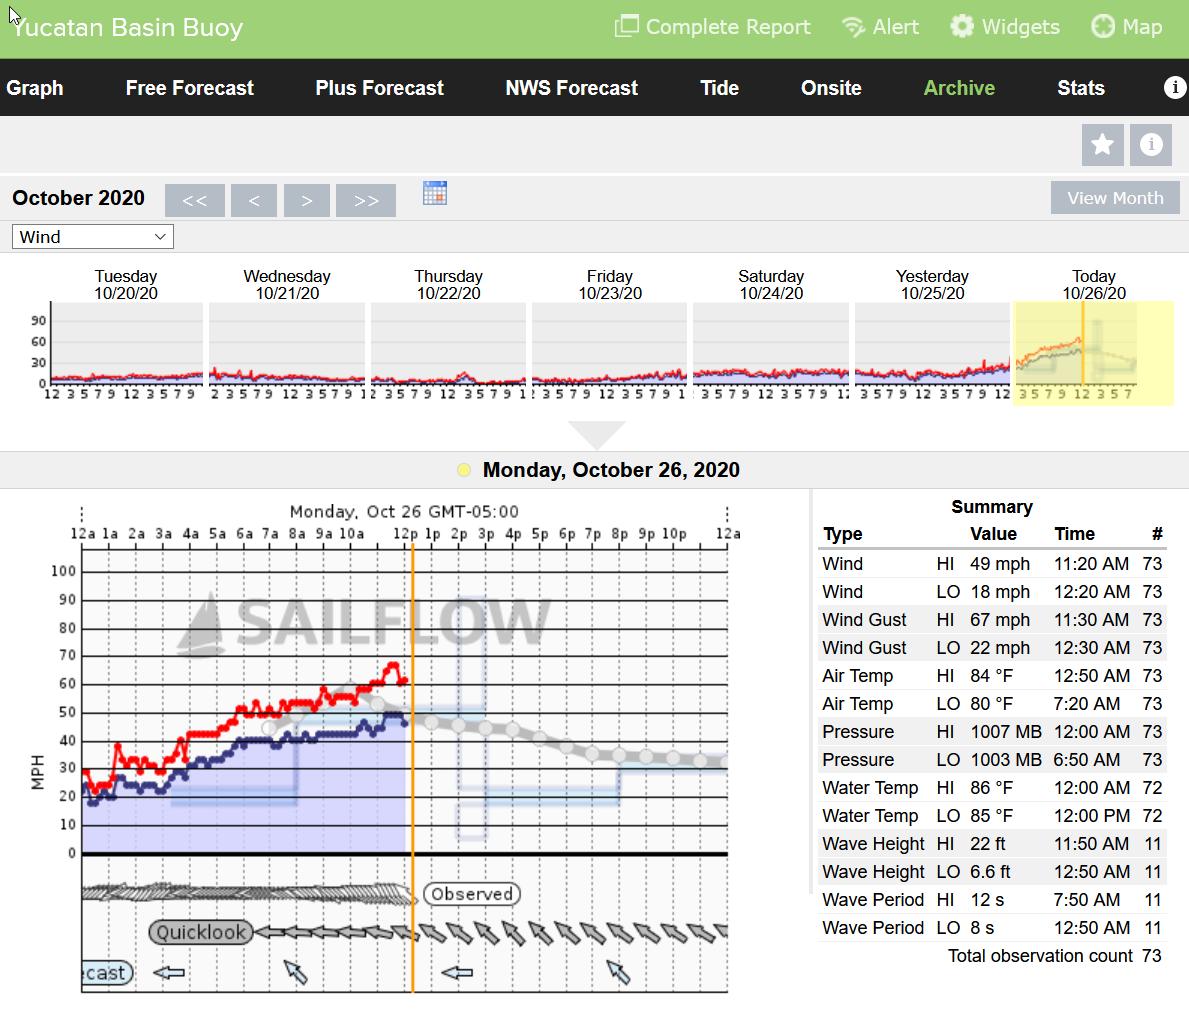Switch to the Free Forecast tab
Image resolution: width=1189 pixels, height=1016 pixels.
(x=190, y=88)
